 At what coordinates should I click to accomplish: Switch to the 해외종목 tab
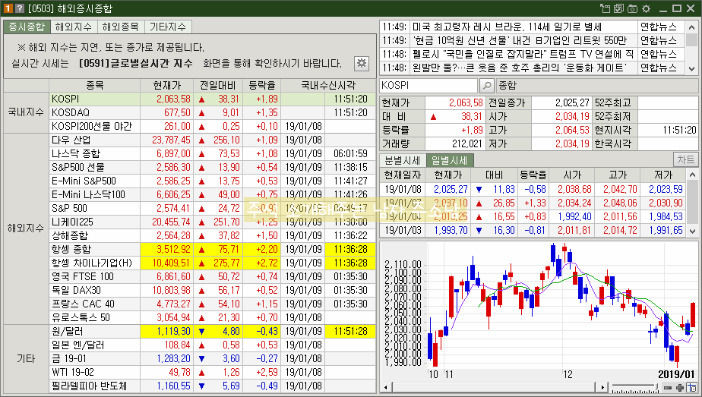(x=121, y=27)
